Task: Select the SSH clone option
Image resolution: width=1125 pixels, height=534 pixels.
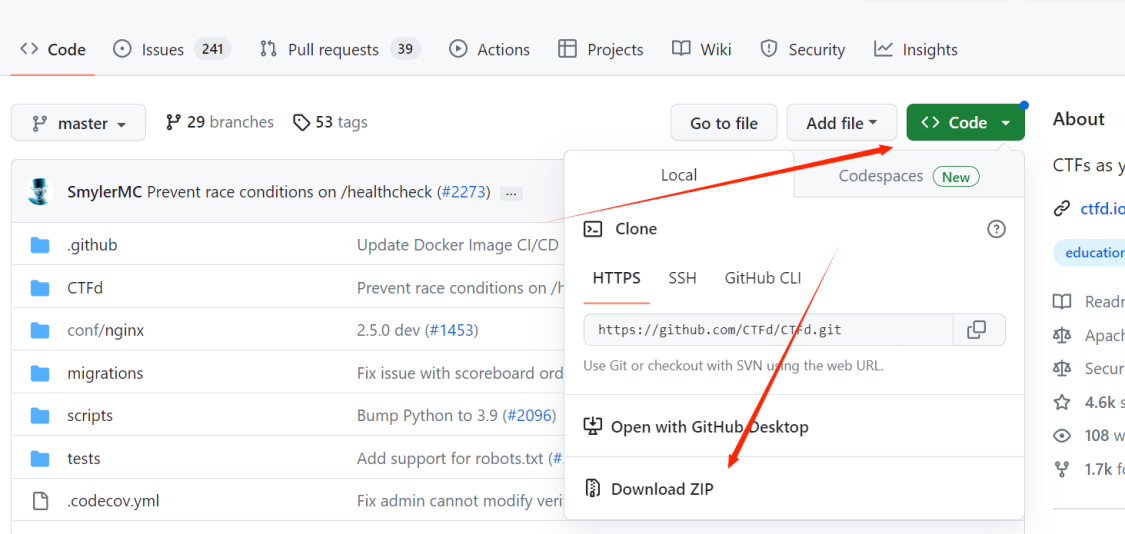Action: (x=682, y=278)
